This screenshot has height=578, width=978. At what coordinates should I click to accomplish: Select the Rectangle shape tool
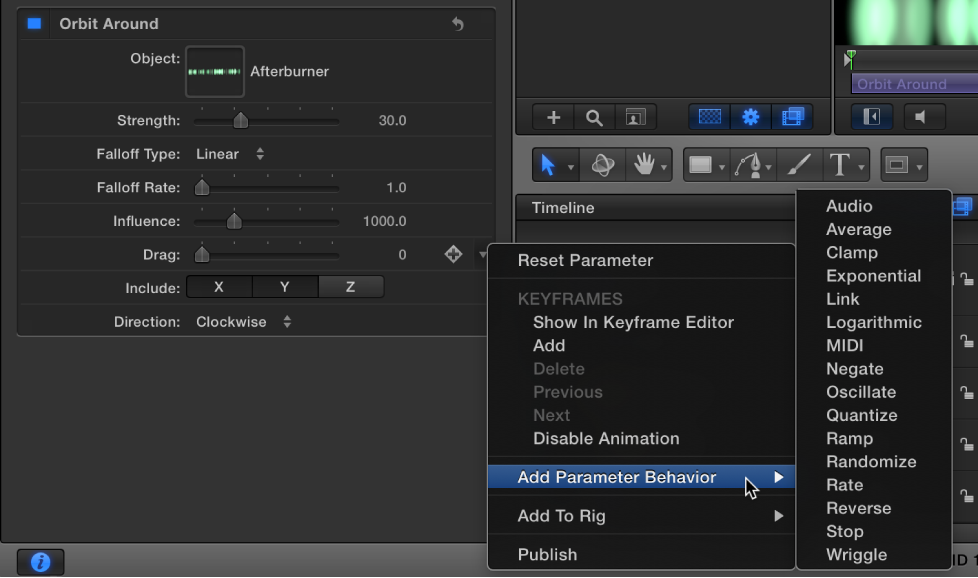click(x=701, y=164)
